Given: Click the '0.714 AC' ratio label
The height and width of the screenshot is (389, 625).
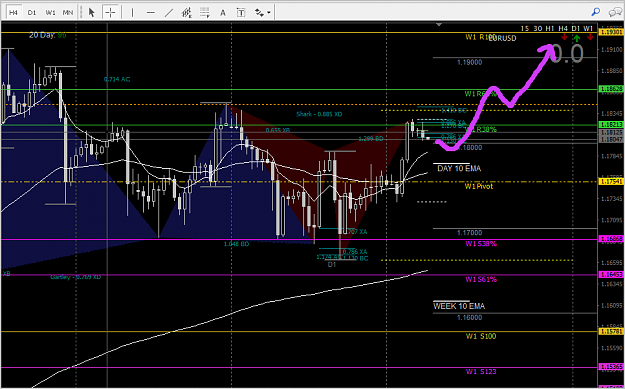Looking at the screenshot, I should (x=117, y=79).
